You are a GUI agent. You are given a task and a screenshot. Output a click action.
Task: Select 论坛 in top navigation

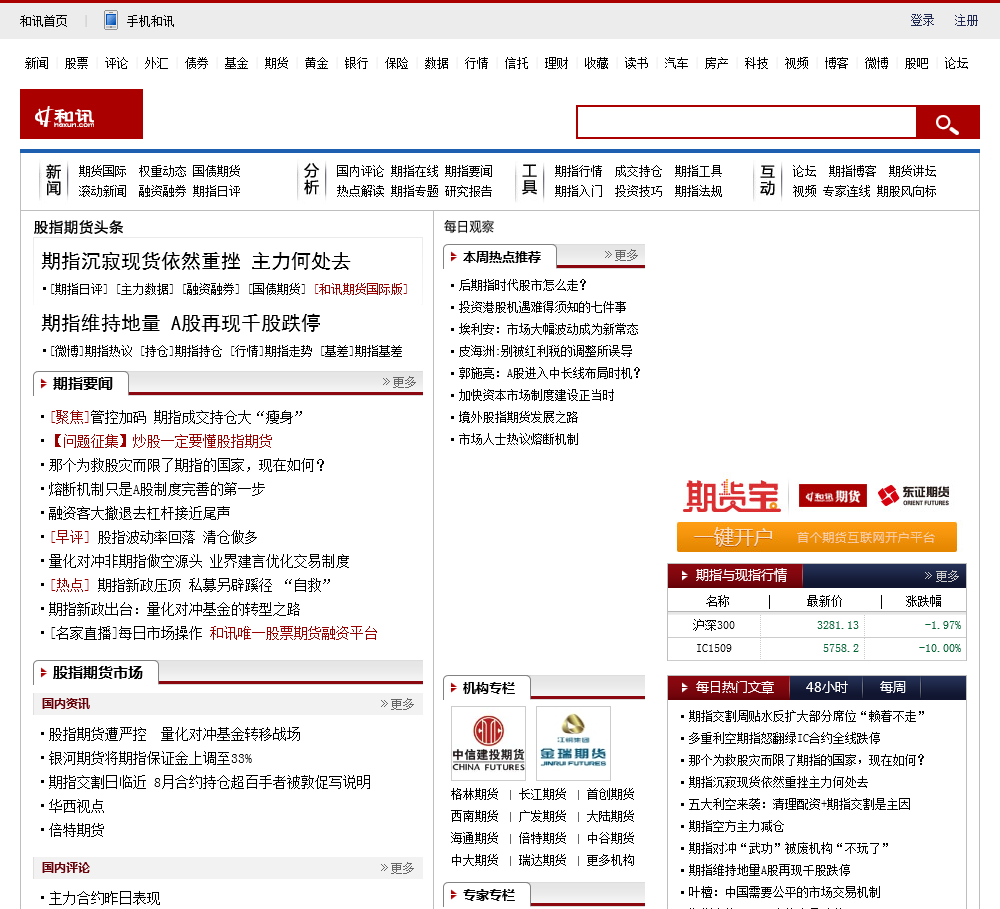pos(956,63)
